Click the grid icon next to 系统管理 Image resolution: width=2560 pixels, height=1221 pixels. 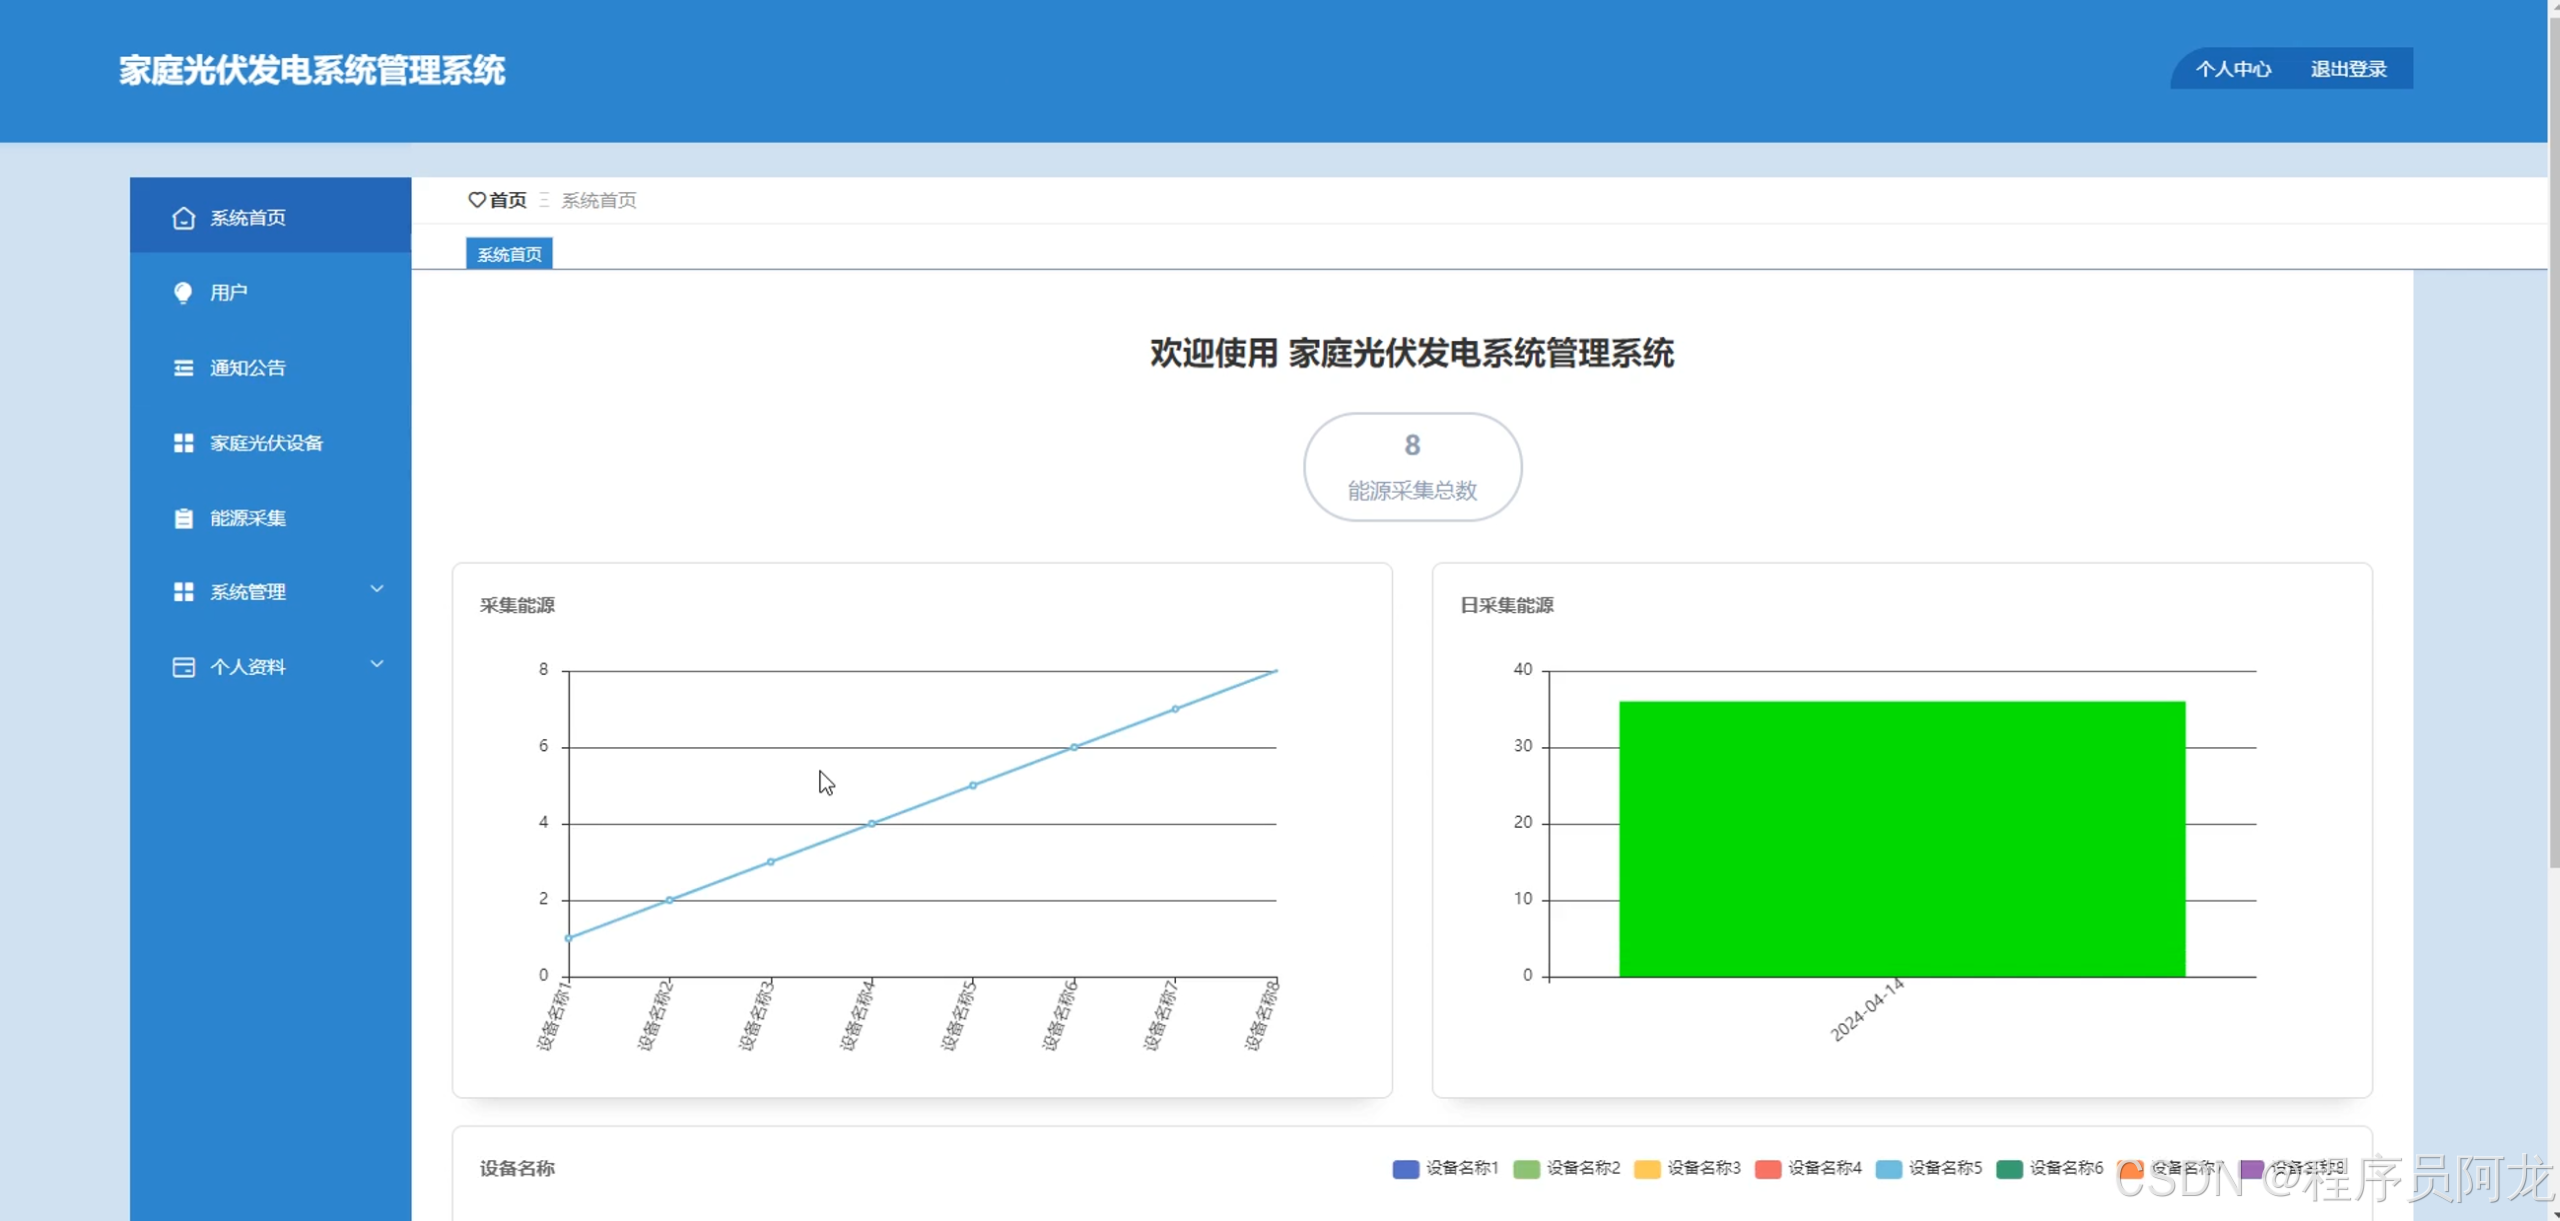183,592
